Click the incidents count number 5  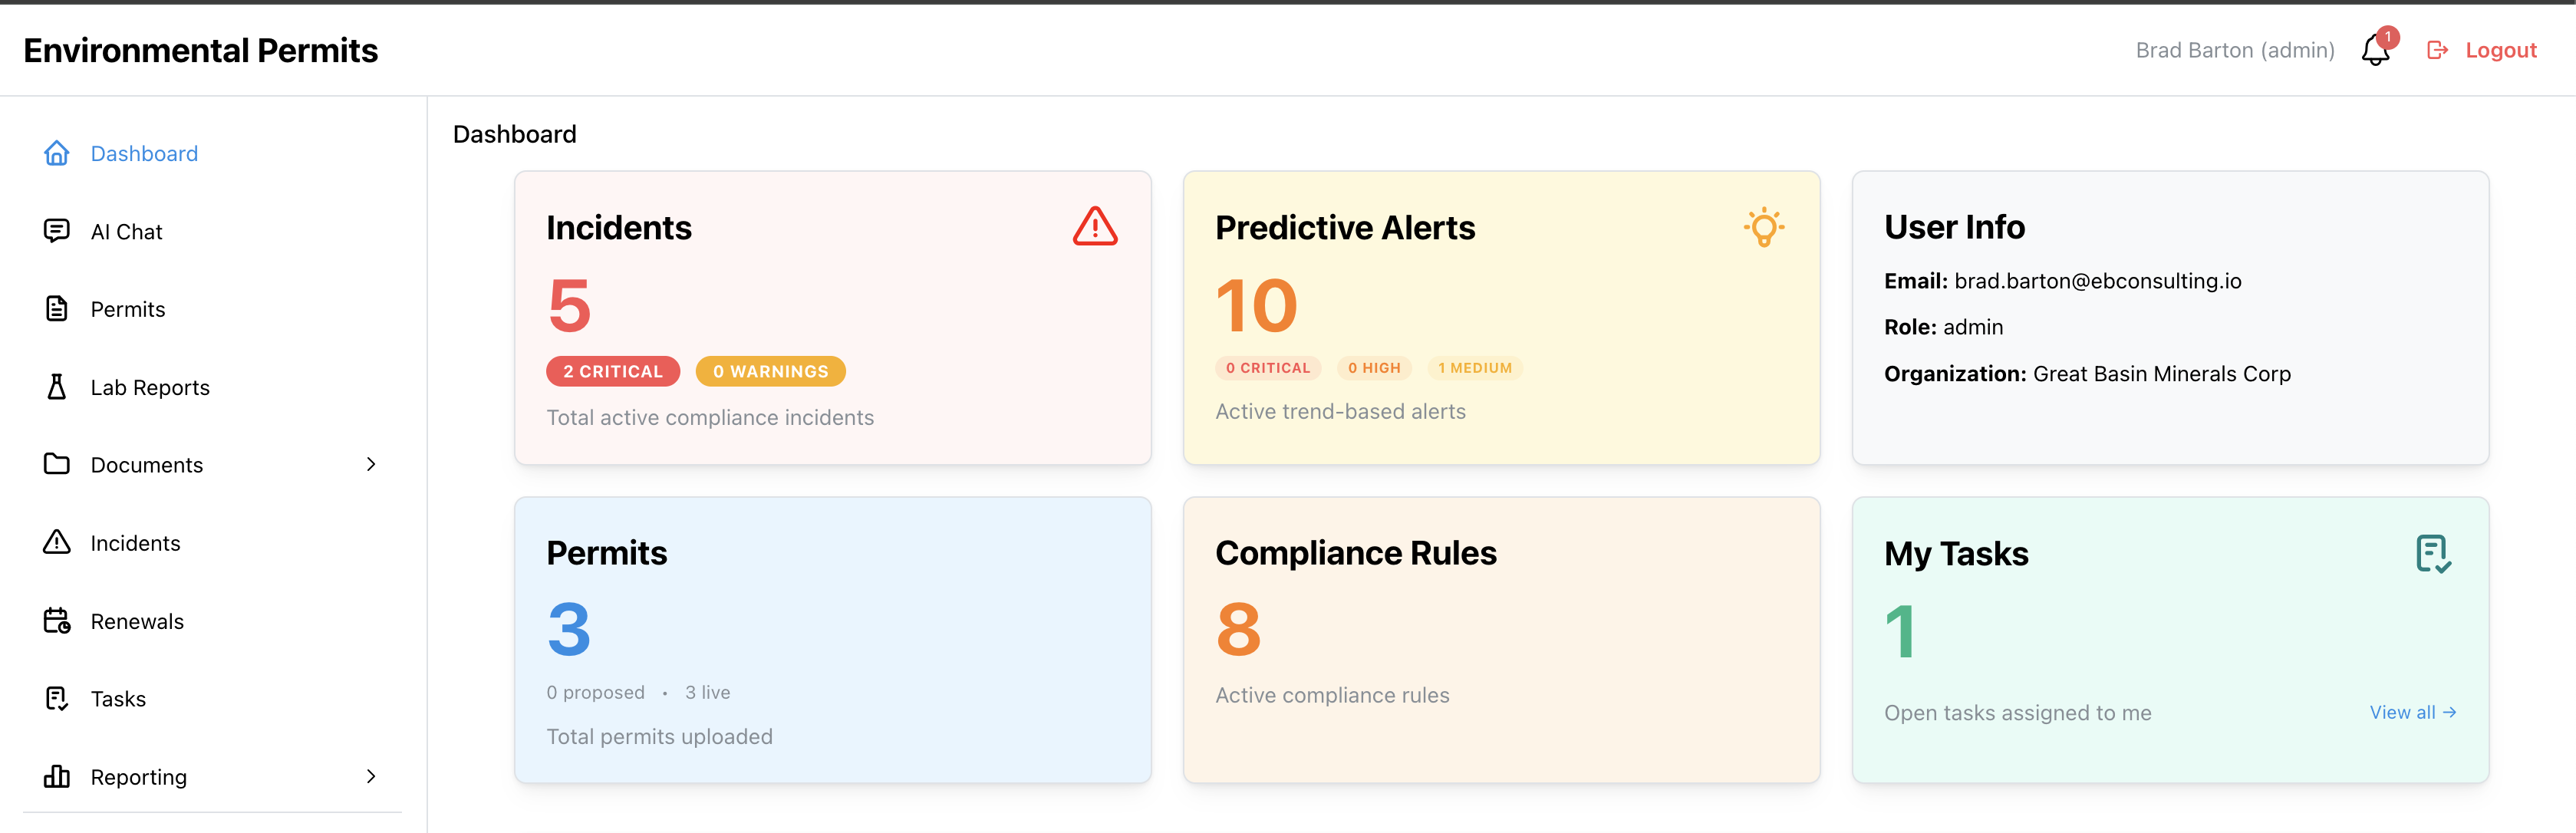(x=569, y=305)
